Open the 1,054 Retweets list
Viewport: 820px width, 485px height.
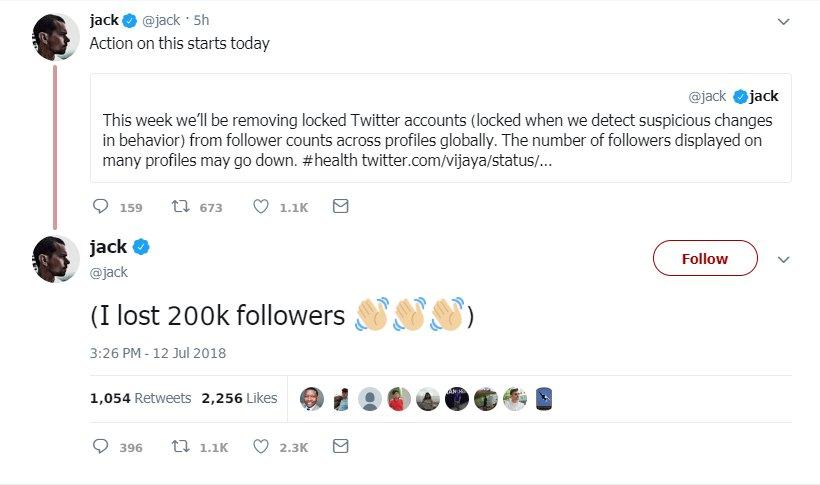[x=140, y=398]
